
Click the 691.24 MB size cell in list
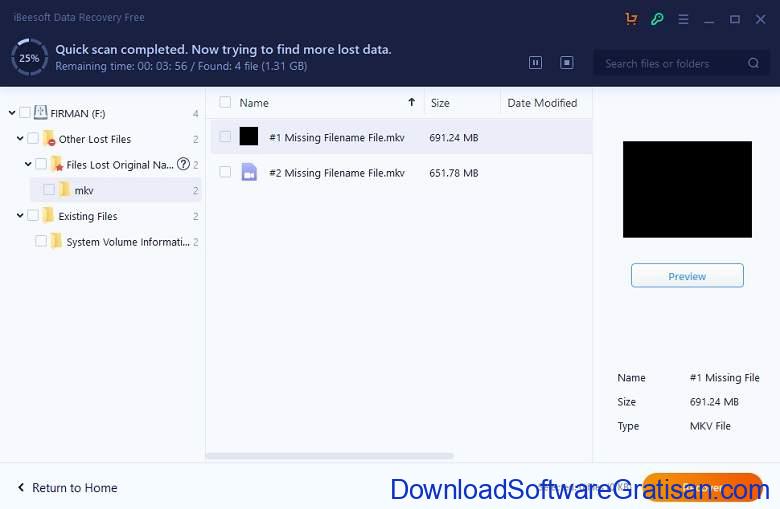pyautogui.click(x=454, y=137)
